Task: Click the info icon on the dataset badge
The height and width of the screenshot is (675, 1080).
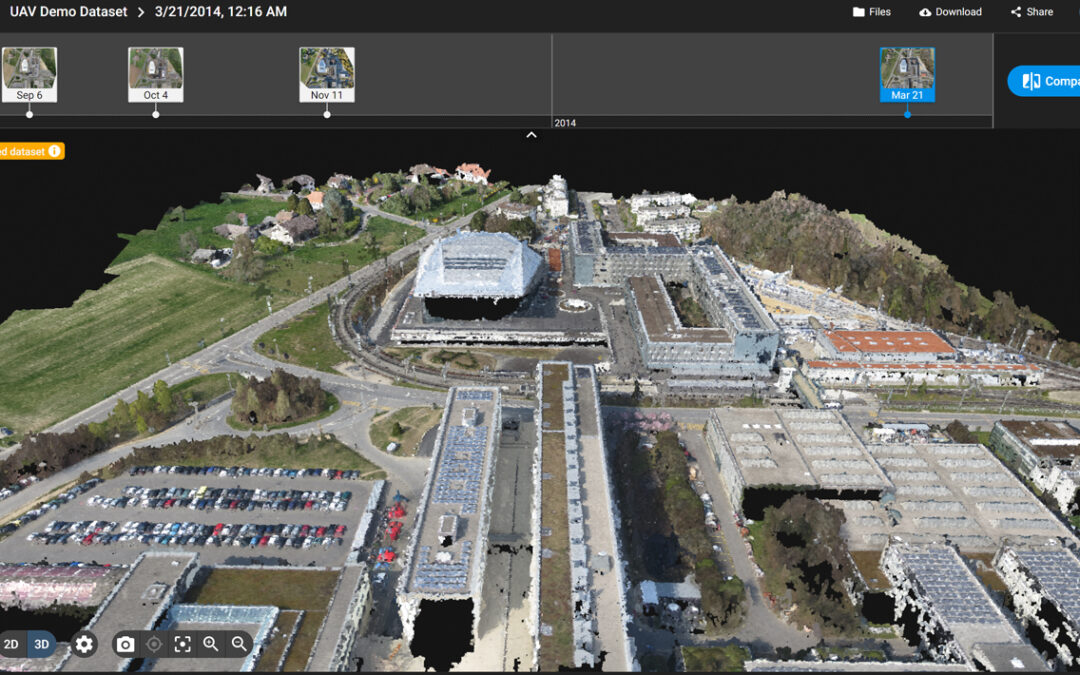Action: (54, 150)
